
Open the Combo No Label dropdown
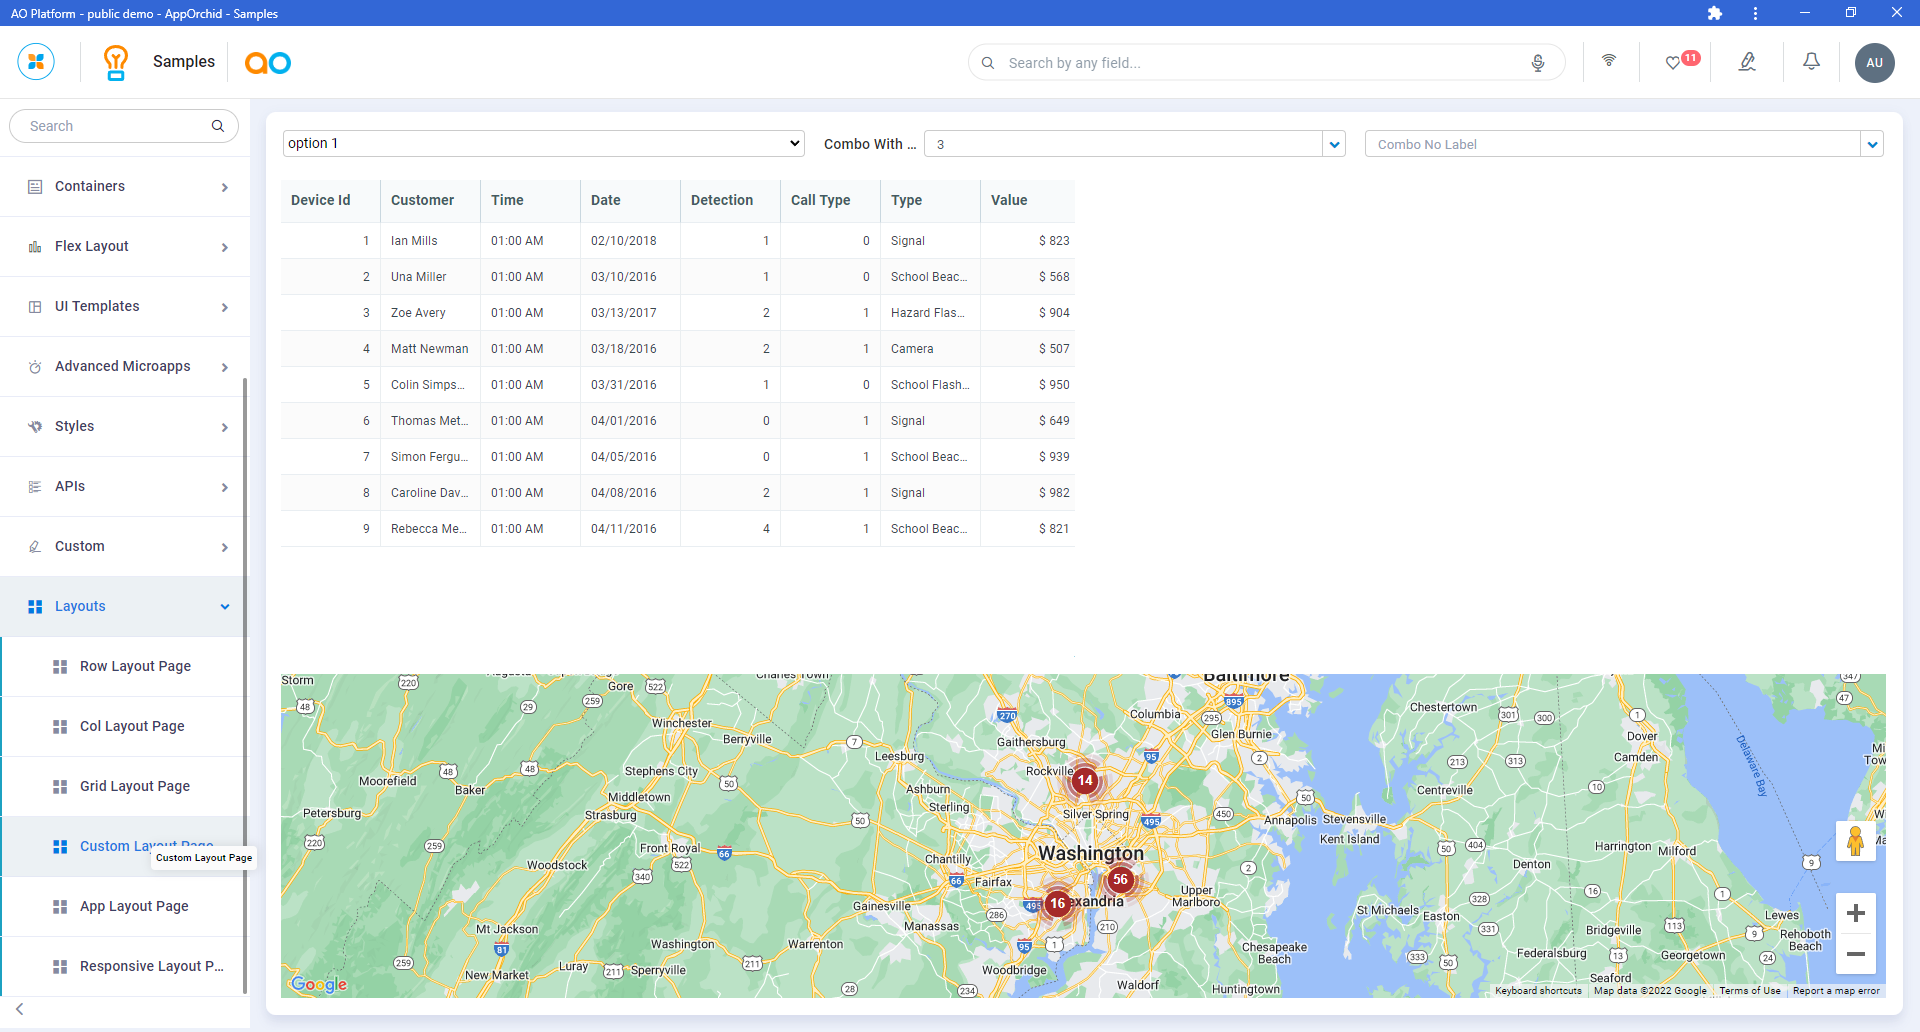(1872, 145)
